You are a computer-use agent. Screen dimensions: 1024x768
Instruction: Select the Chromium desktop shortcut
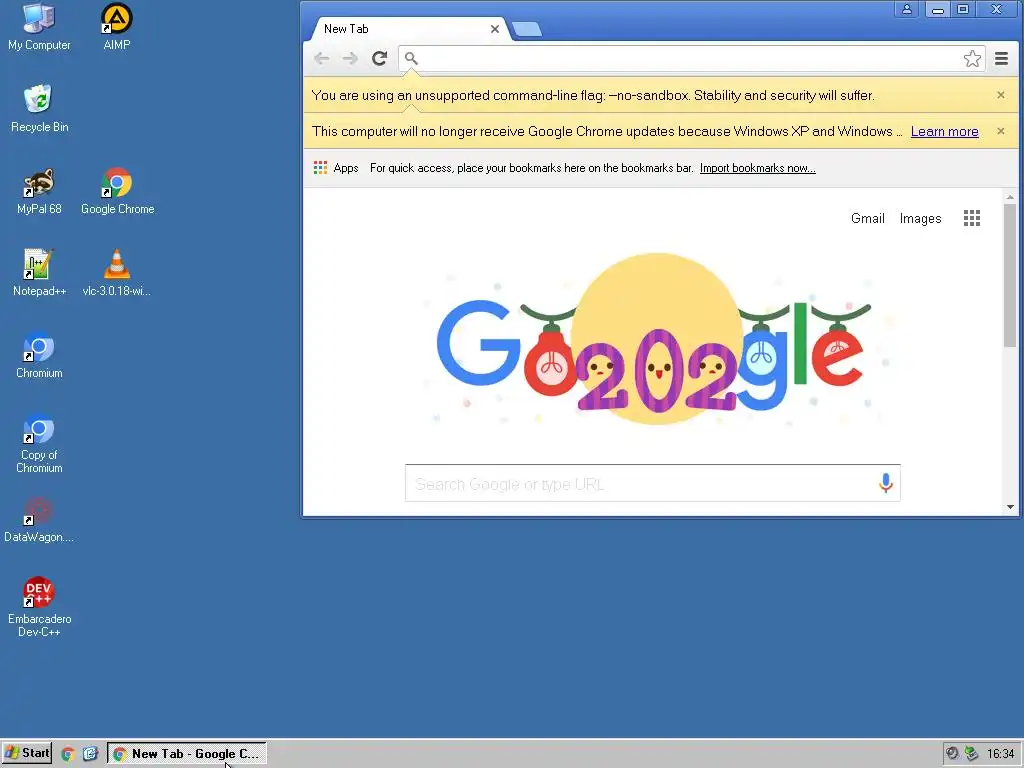(x=39, y=355)
